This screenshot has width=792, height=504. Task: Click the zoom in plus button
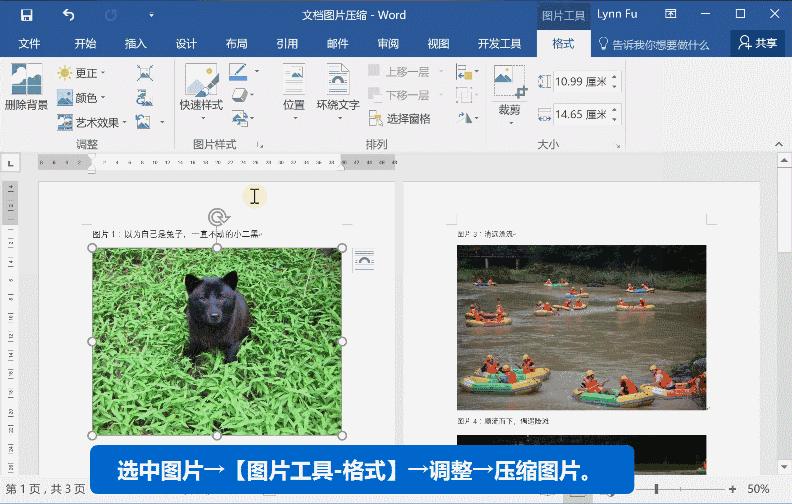coord(732,489)
